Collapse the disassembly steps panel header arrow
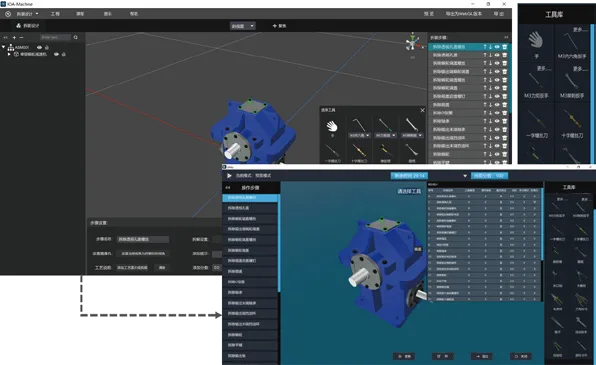This screenshot has height=365, width=596. (x=506, y=37)
